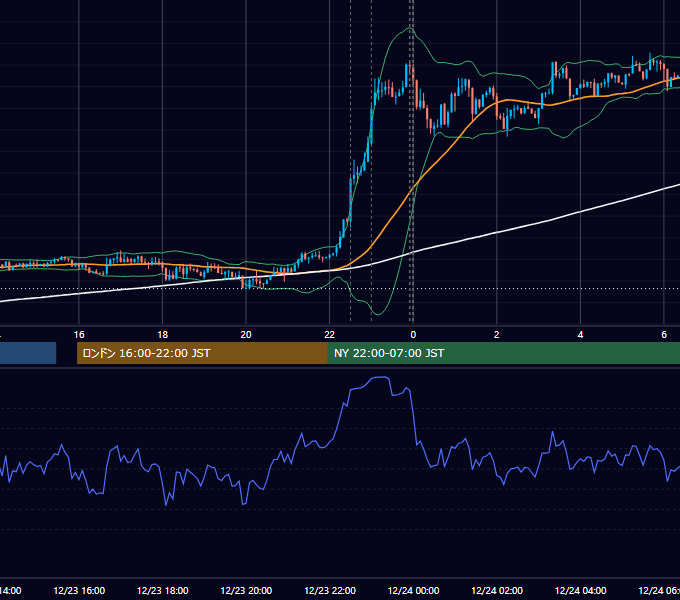Click the hour label 4 on the upper axis

[x=580, y=335]
